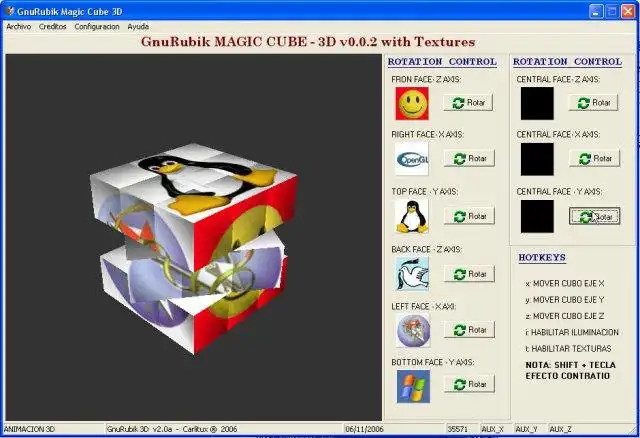640x438 pixels.
Task: Rotate the Top Face Y axis
Action: (469, 216)
